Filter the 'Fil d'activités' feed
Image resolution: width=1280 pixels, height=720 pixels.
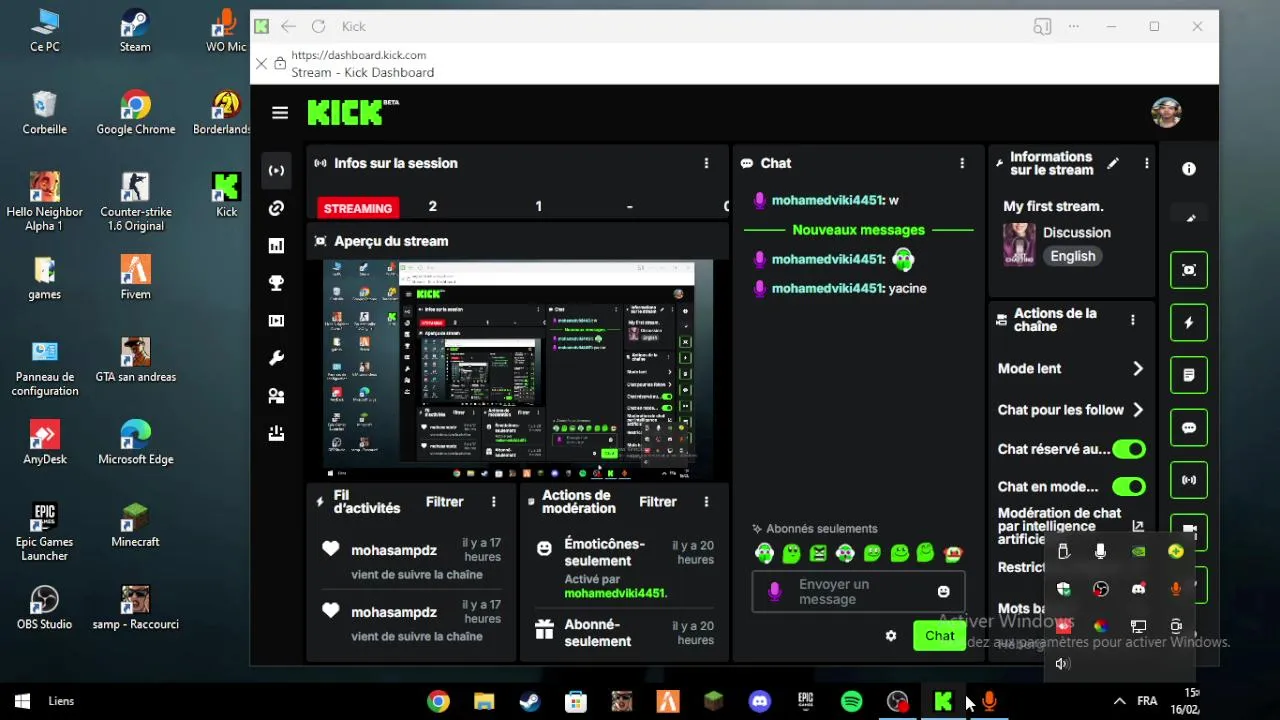[x=444, y=502]
